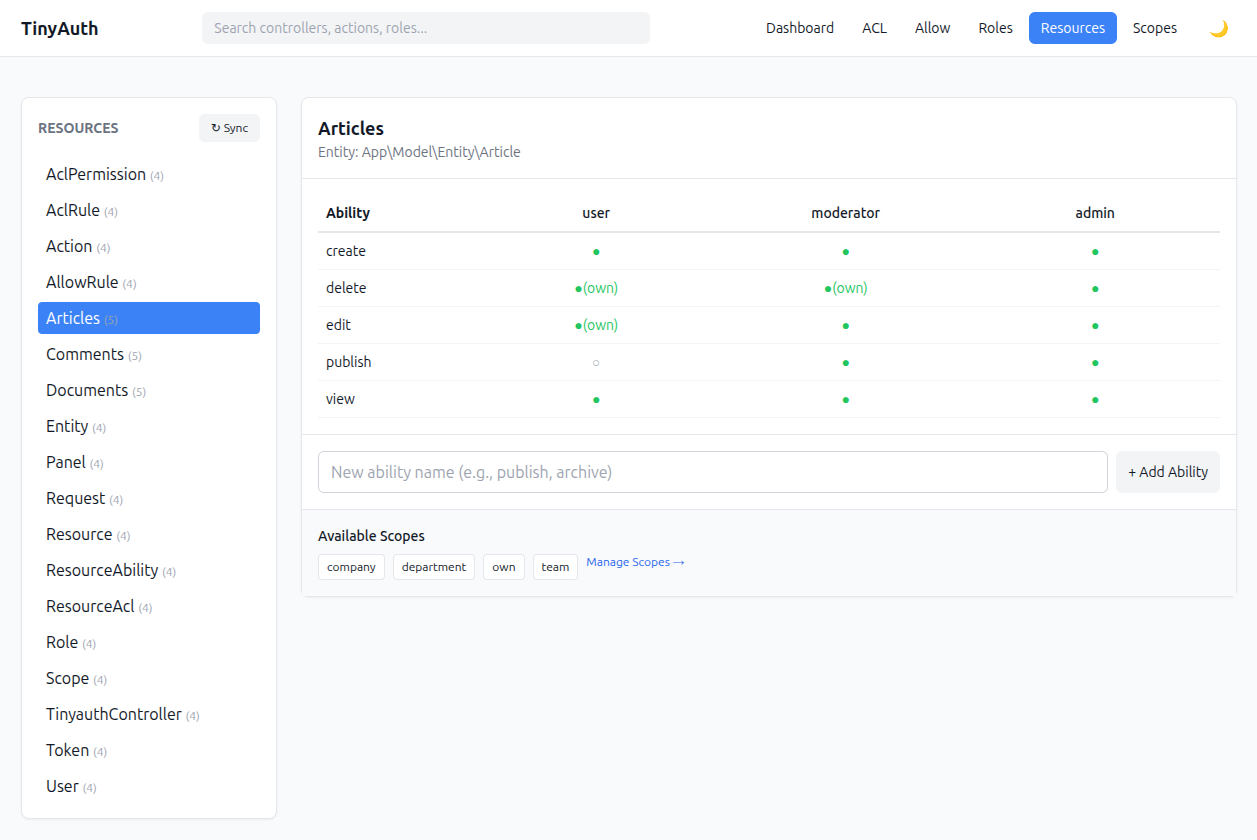Select the Resources nav tab

click(1072, 28)
